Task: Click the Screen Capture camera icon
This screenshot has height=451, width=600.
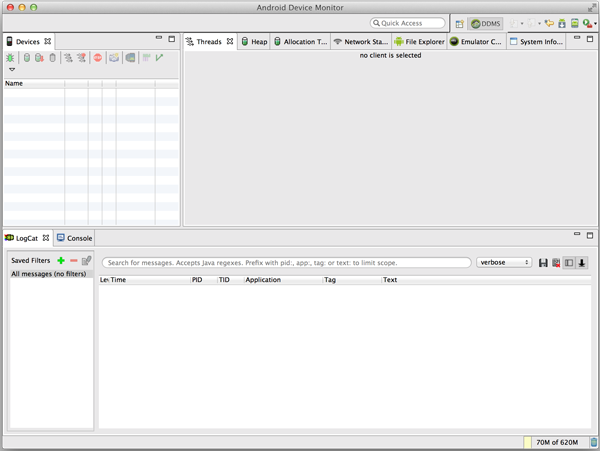Action: [x=114, y=58]
